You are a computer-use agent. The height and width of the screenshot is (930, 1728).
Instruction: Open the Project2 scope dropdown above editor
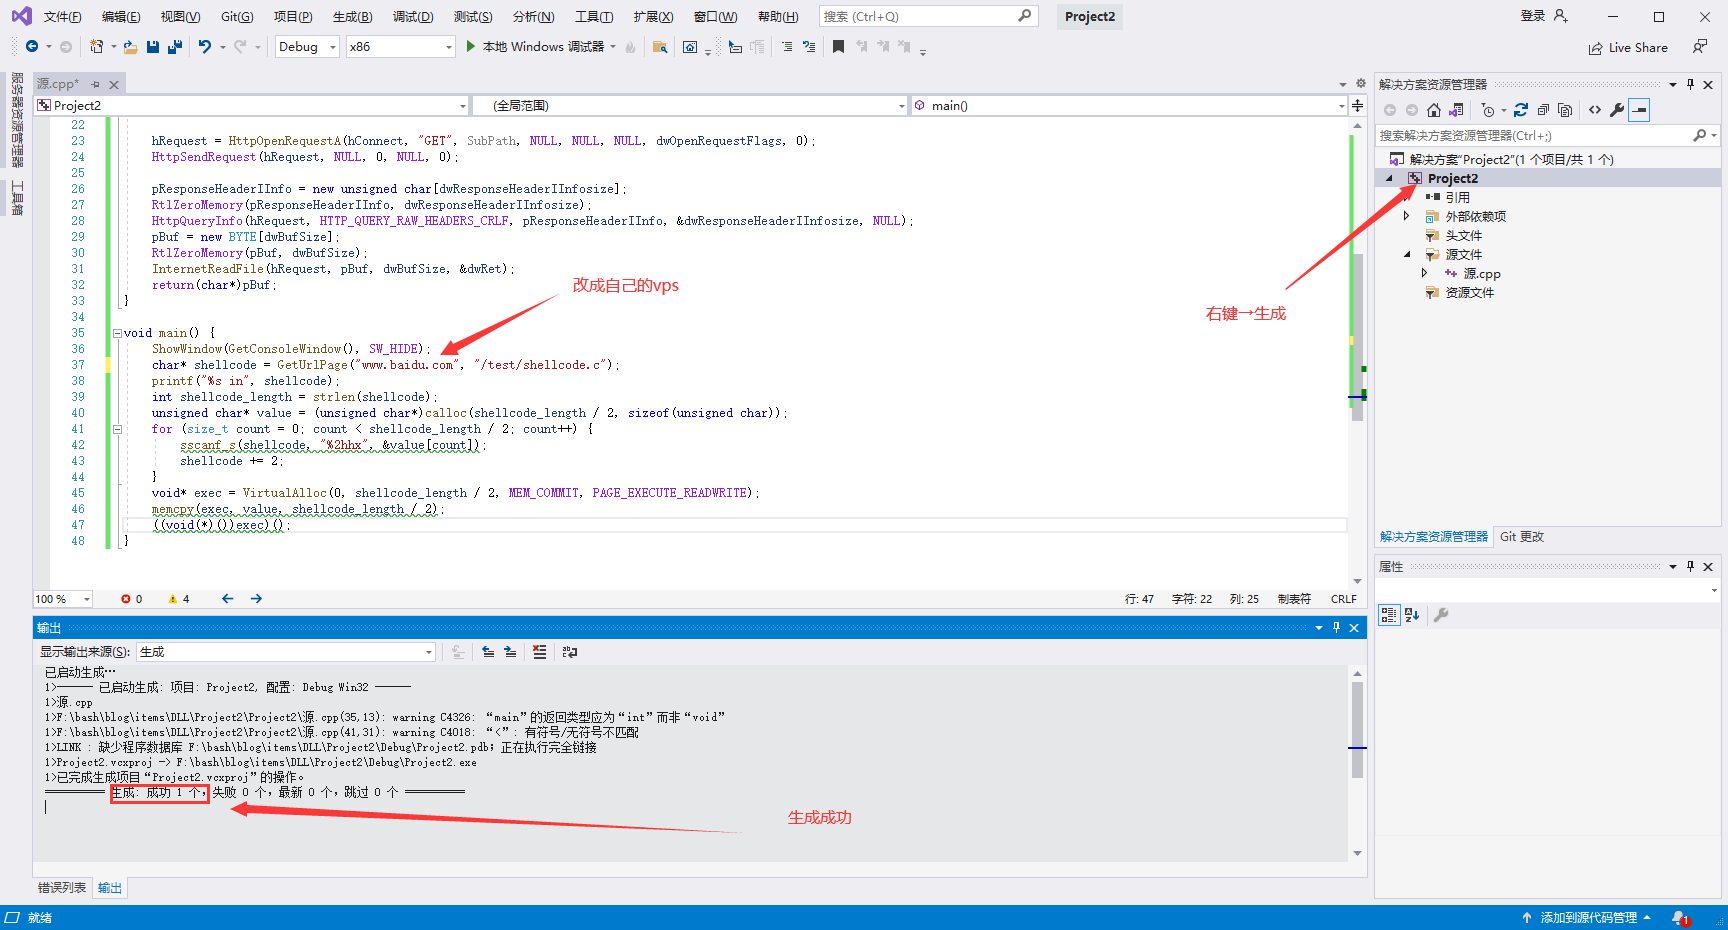252,105
